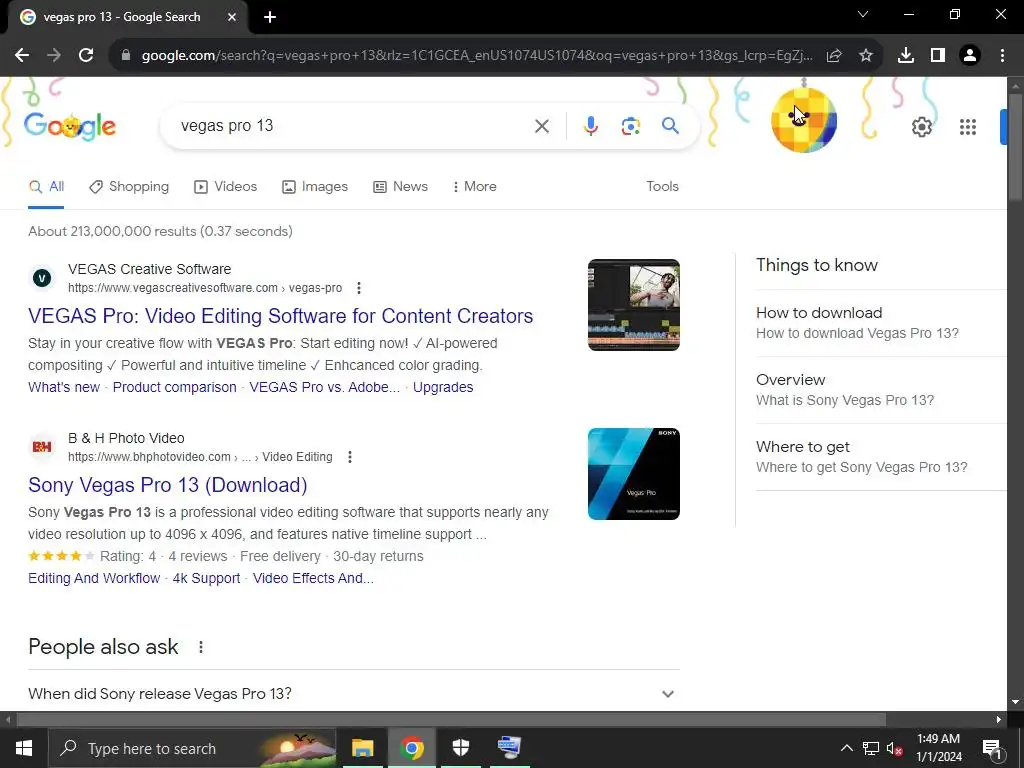The image size is (1024, 768).
Task: Open Windows Security shield in taskbar
Action: pos(461,748)
